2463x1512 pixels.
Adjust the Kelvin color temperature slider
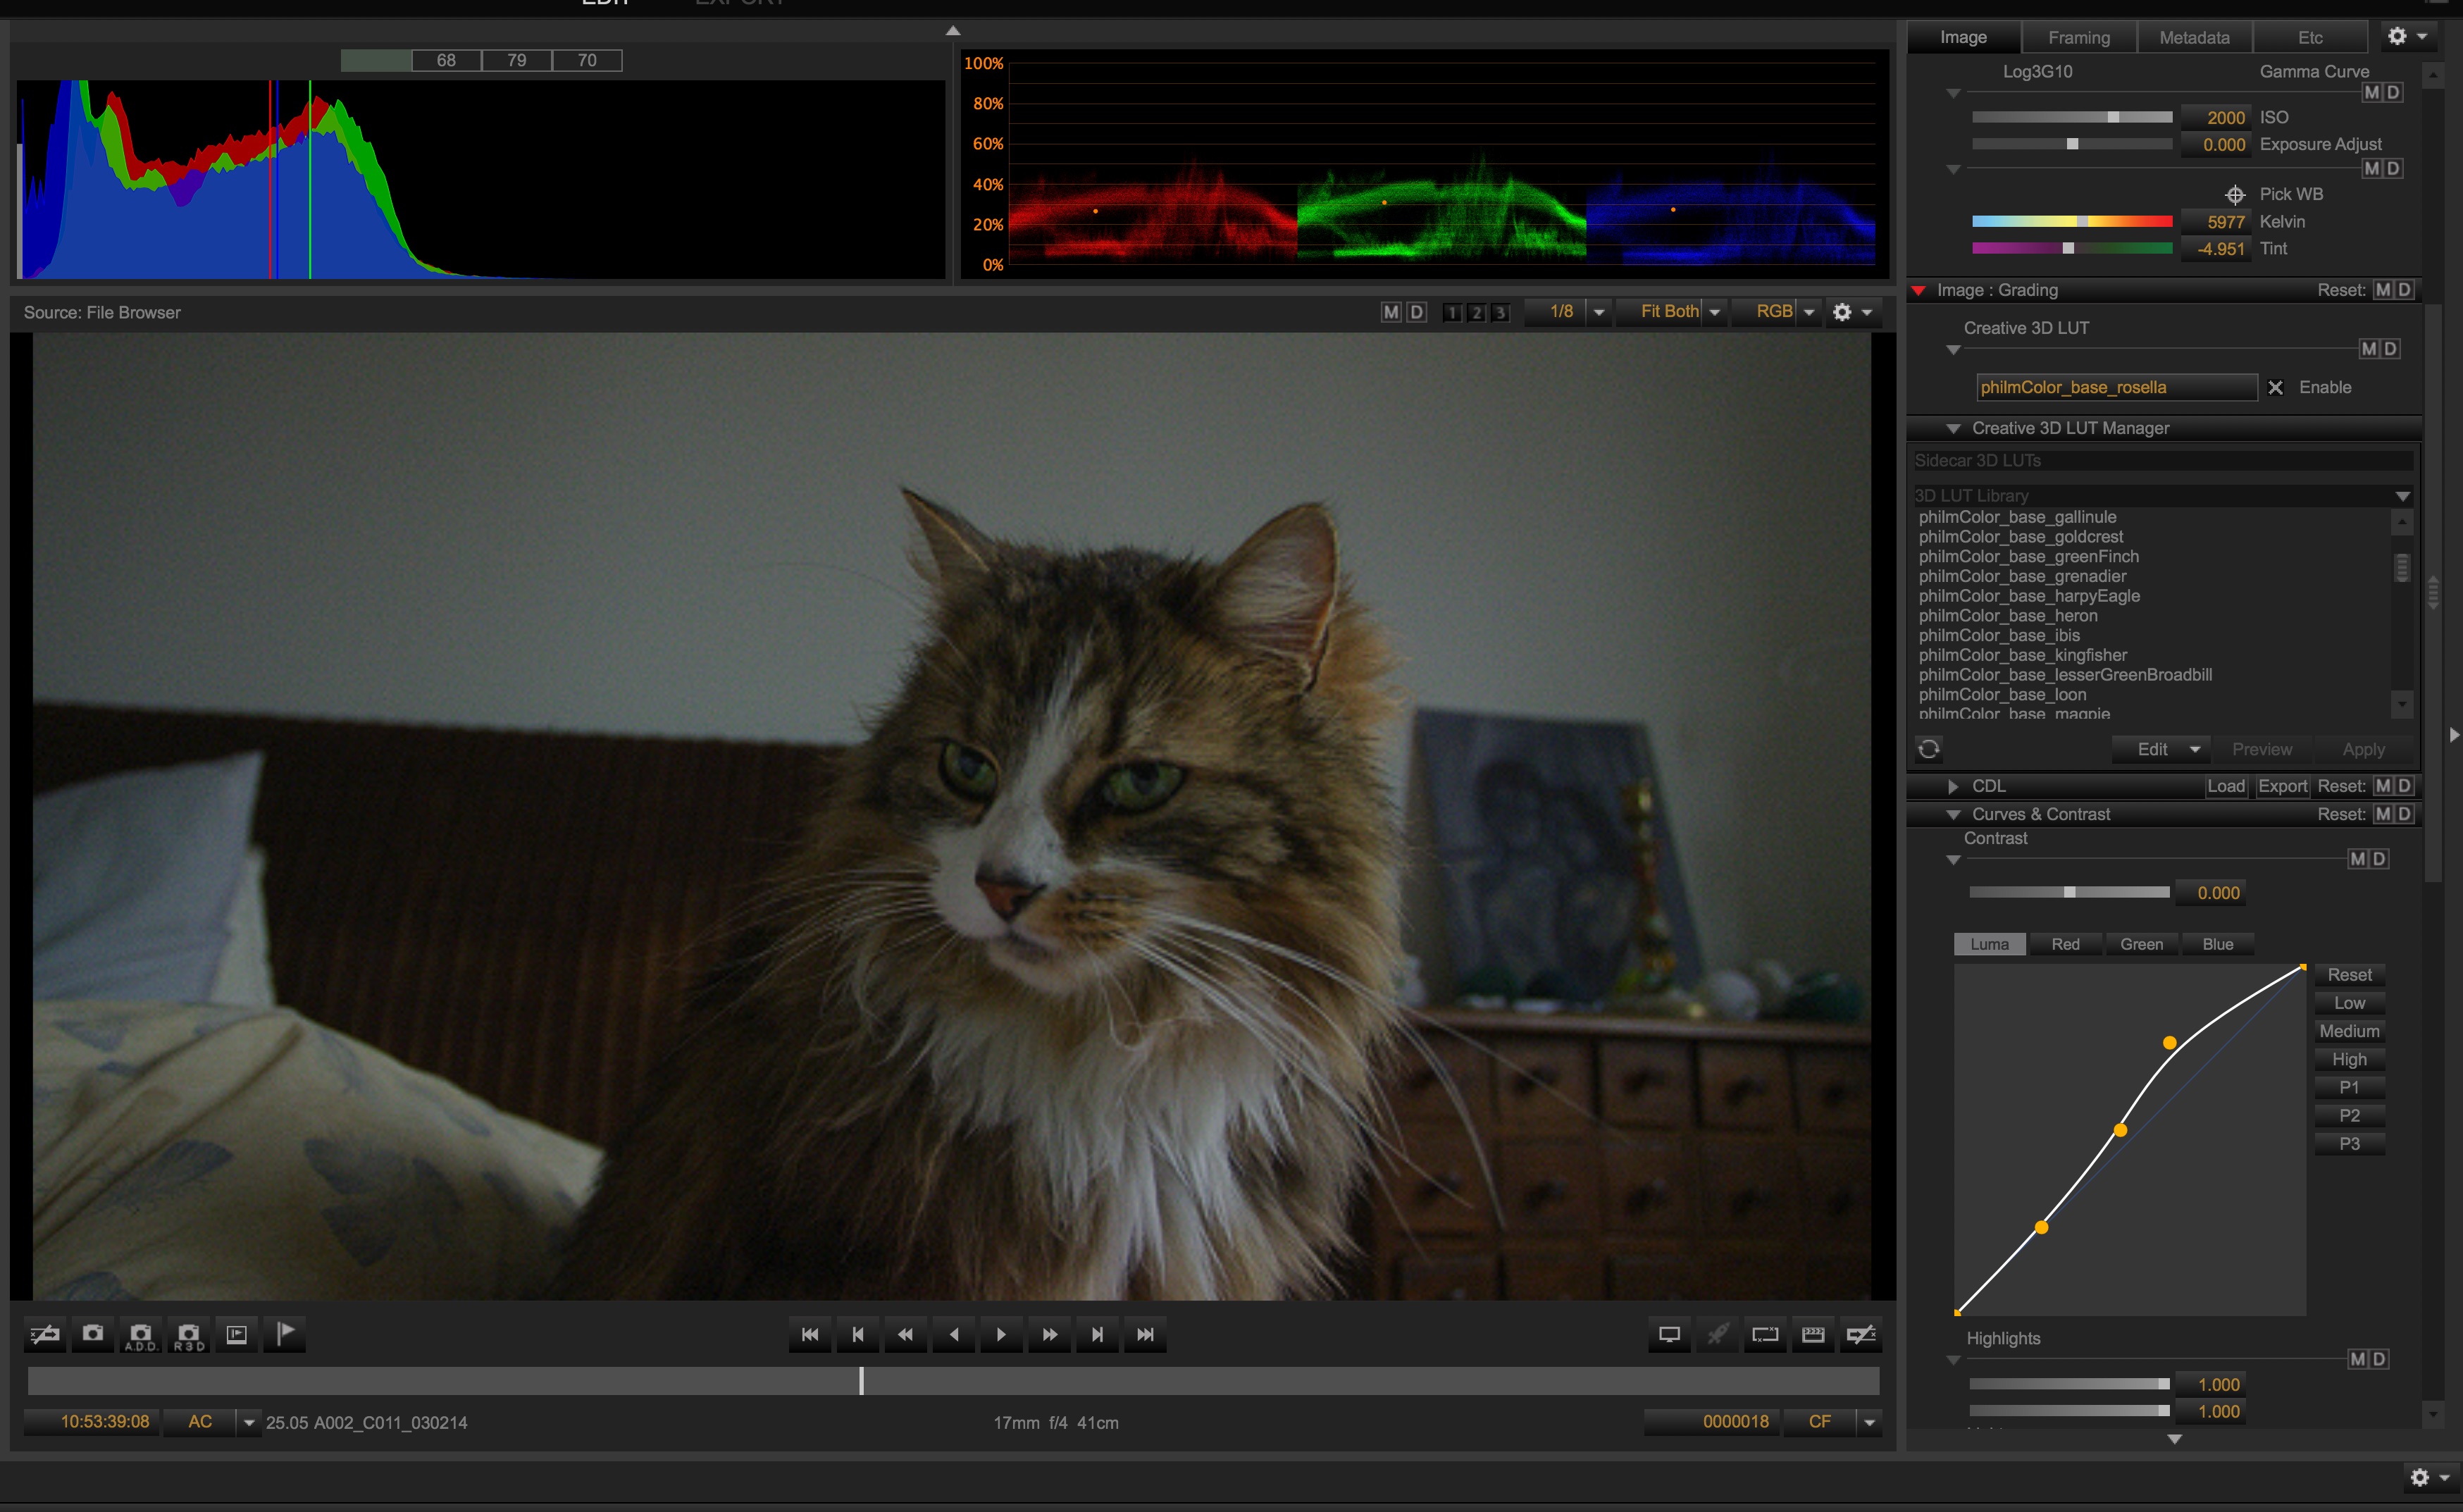[2071, 221]
